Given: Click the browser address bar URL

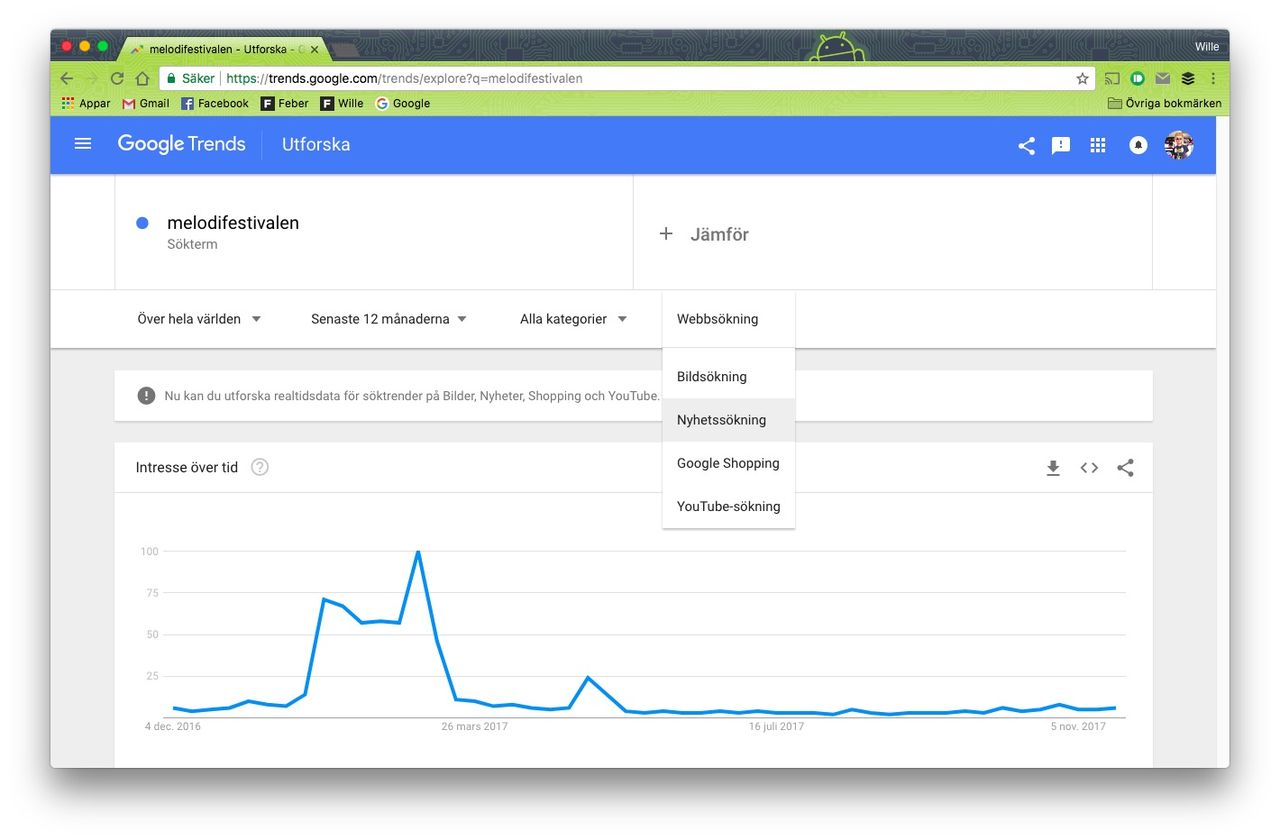Looking at the screenshot, I should coord(404,78).
